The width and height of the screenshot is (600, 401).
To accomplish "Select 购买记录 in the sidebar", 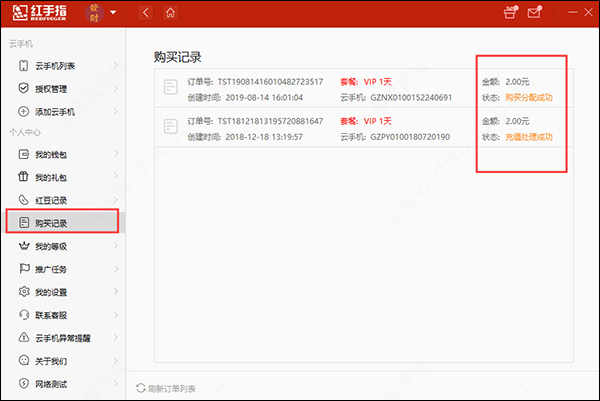I will coord(63,222).
